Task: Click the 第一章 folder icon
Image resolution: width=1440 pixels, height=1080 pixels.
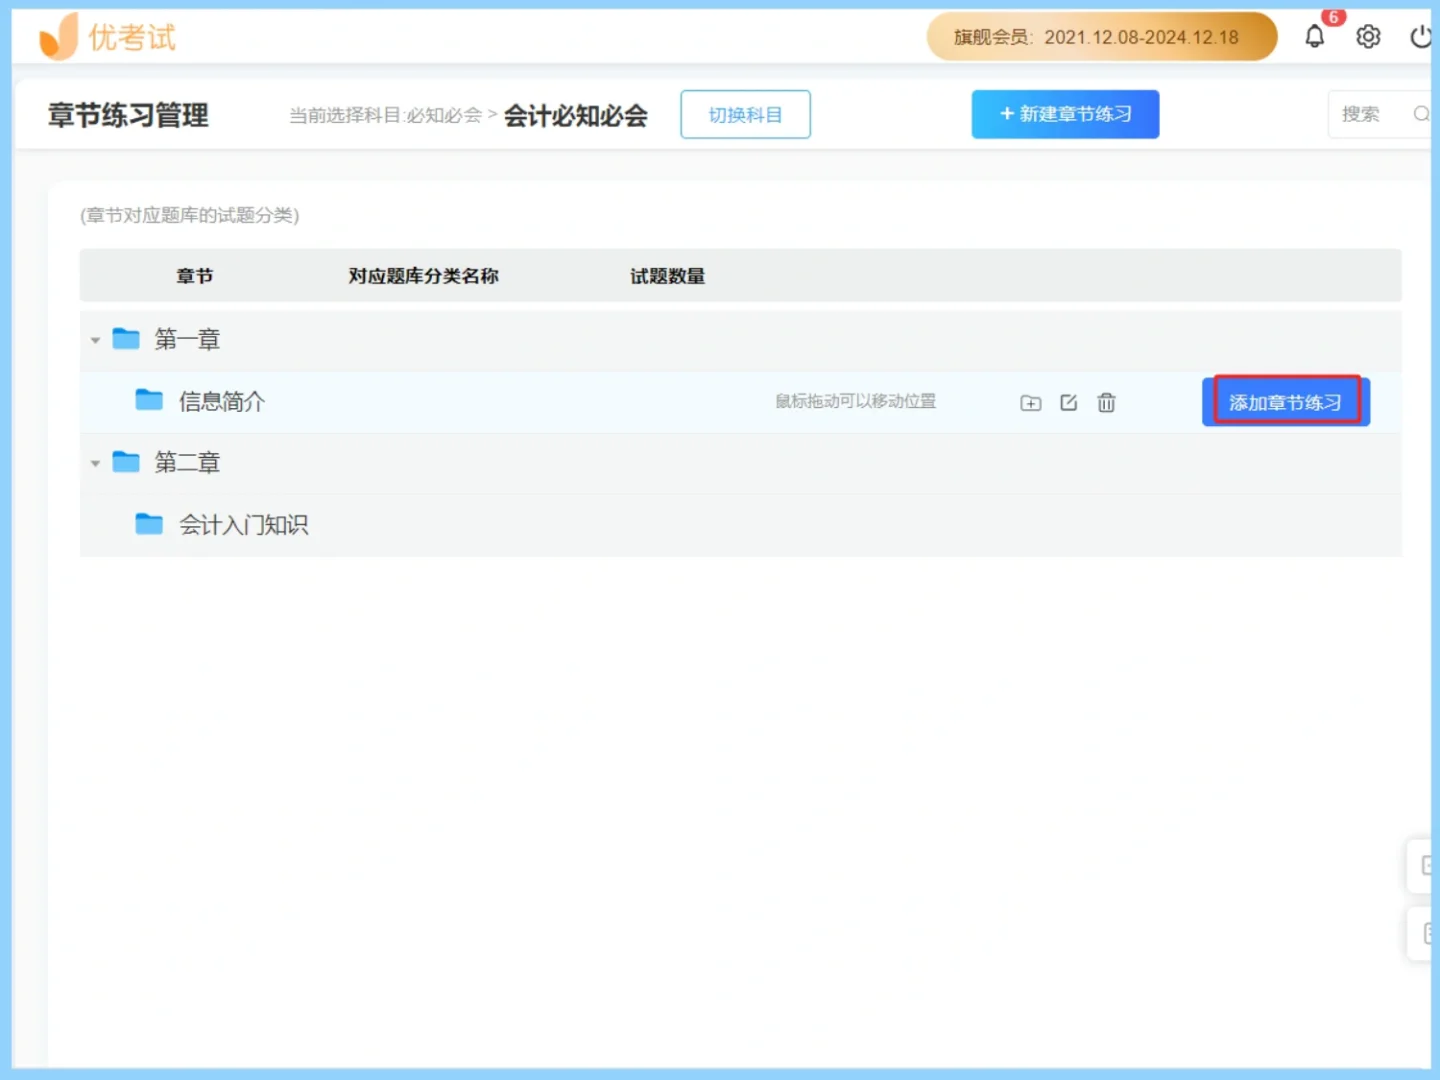Action: pos(126,339)
